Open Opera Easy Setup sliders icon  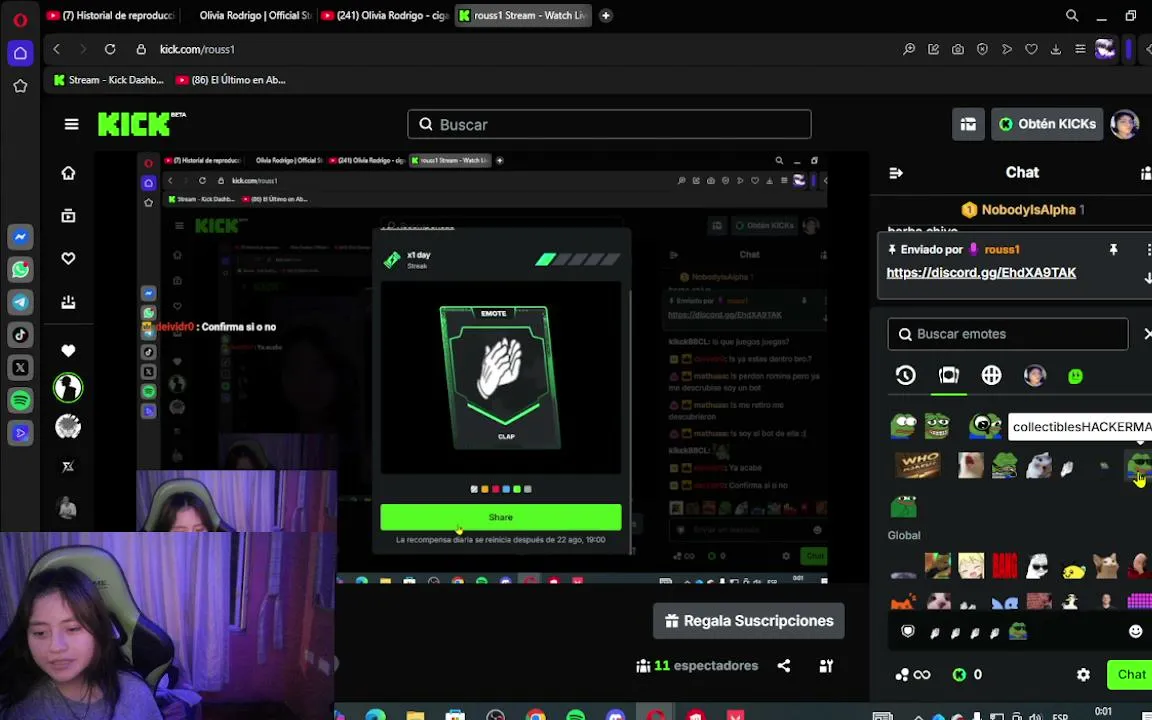[1080, 49]
